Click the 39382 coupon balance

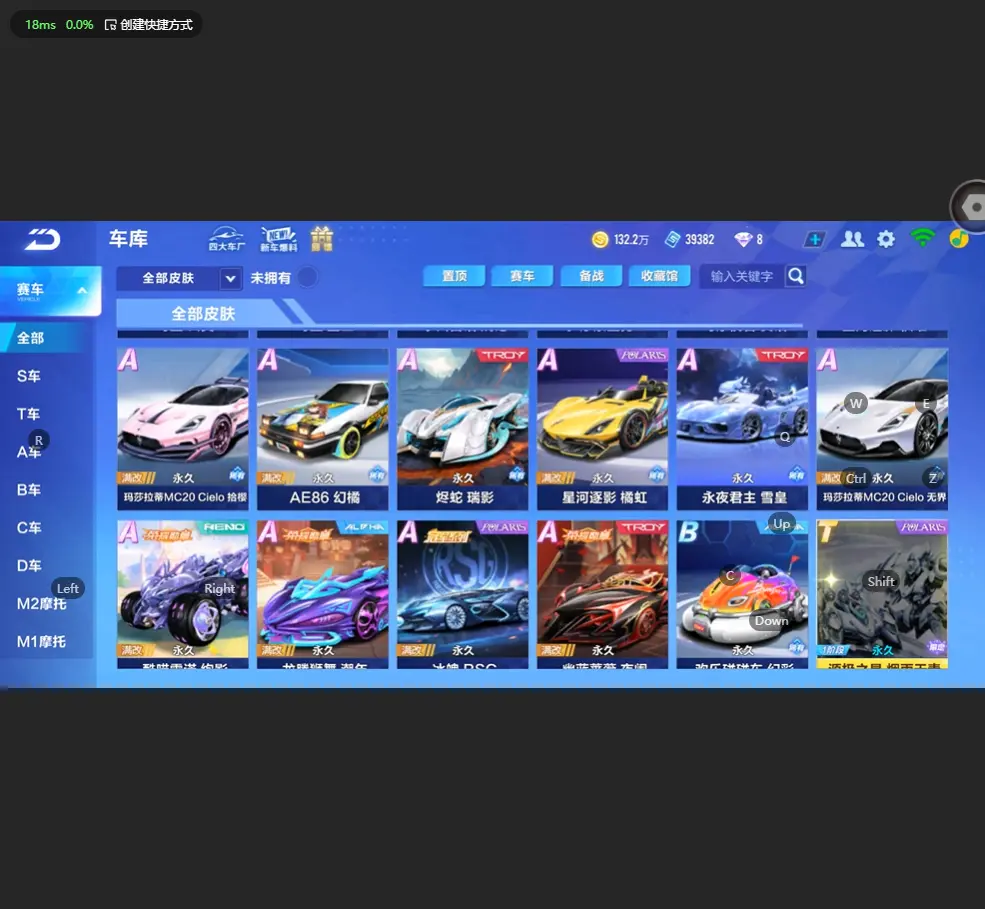(x=700, y=240)
